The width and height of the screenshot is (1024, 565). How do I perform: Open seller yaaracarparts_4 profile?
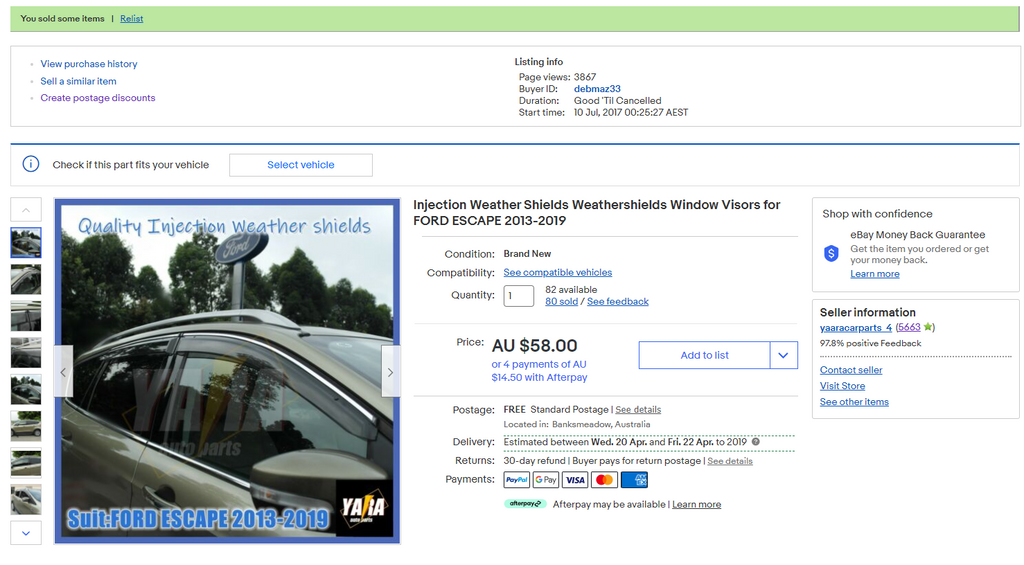[x=856, y=328]
